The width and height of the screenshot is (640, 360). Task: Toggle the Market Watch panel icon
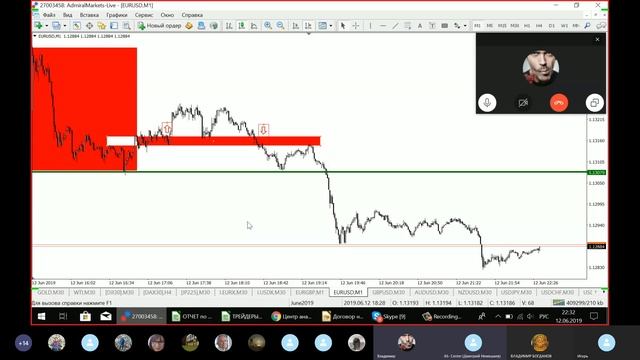point(76,26)
